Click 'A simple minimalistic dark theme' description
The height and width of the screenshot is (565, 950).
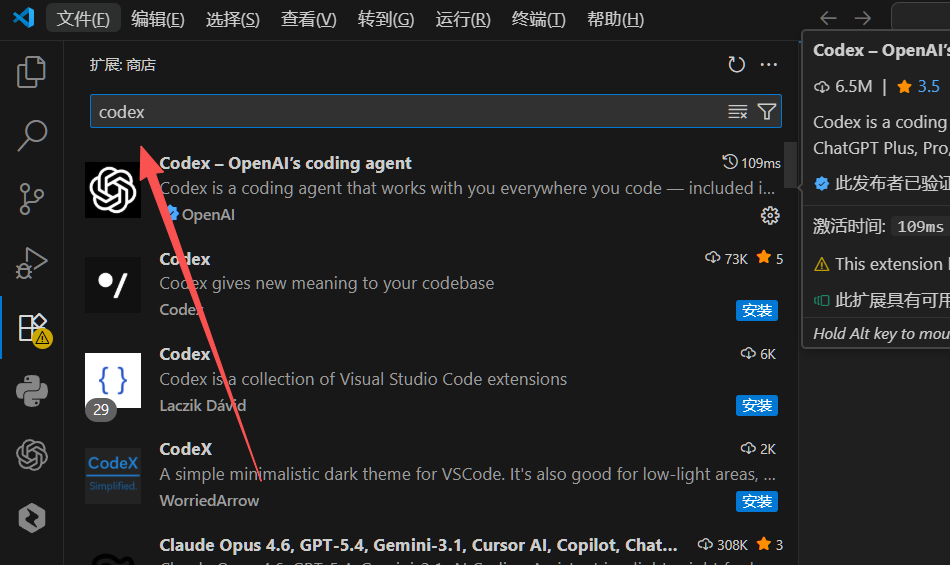(467, 474)
